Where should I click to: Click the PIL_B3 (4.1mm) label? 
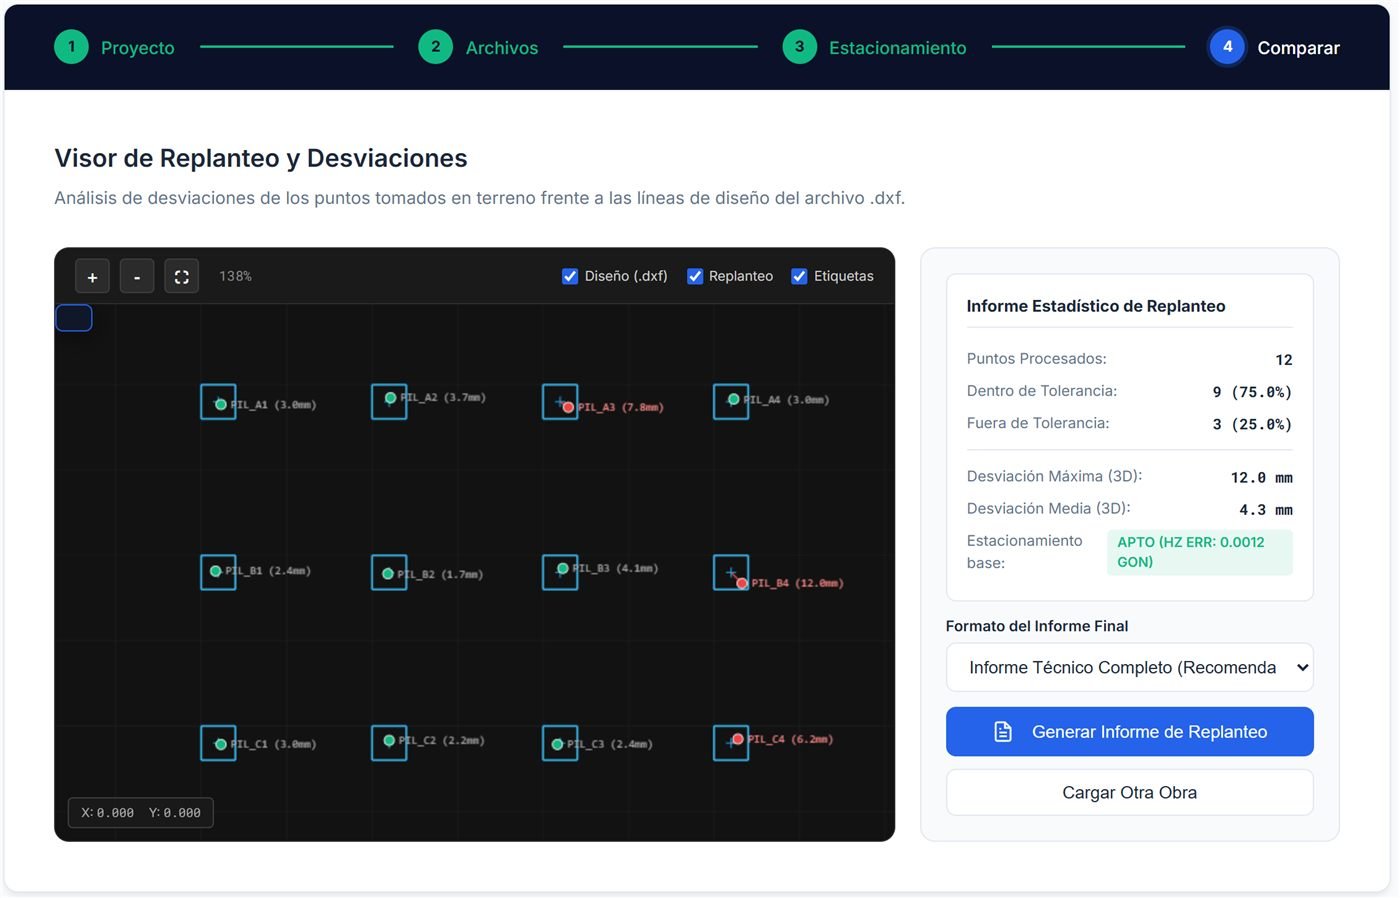pos(615,568)
